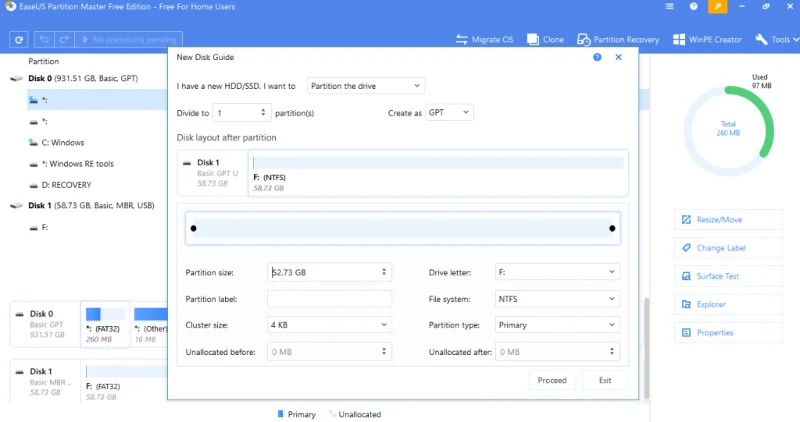Click the help question mark in the title bar

693,7
